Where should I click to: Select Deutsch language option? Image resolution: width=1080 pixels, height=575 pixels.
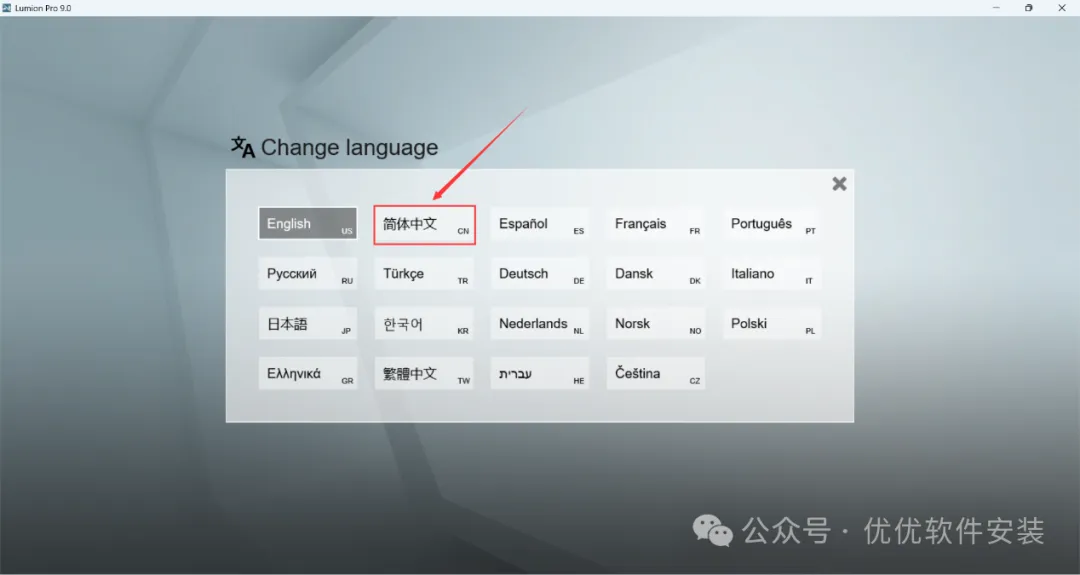539,273
